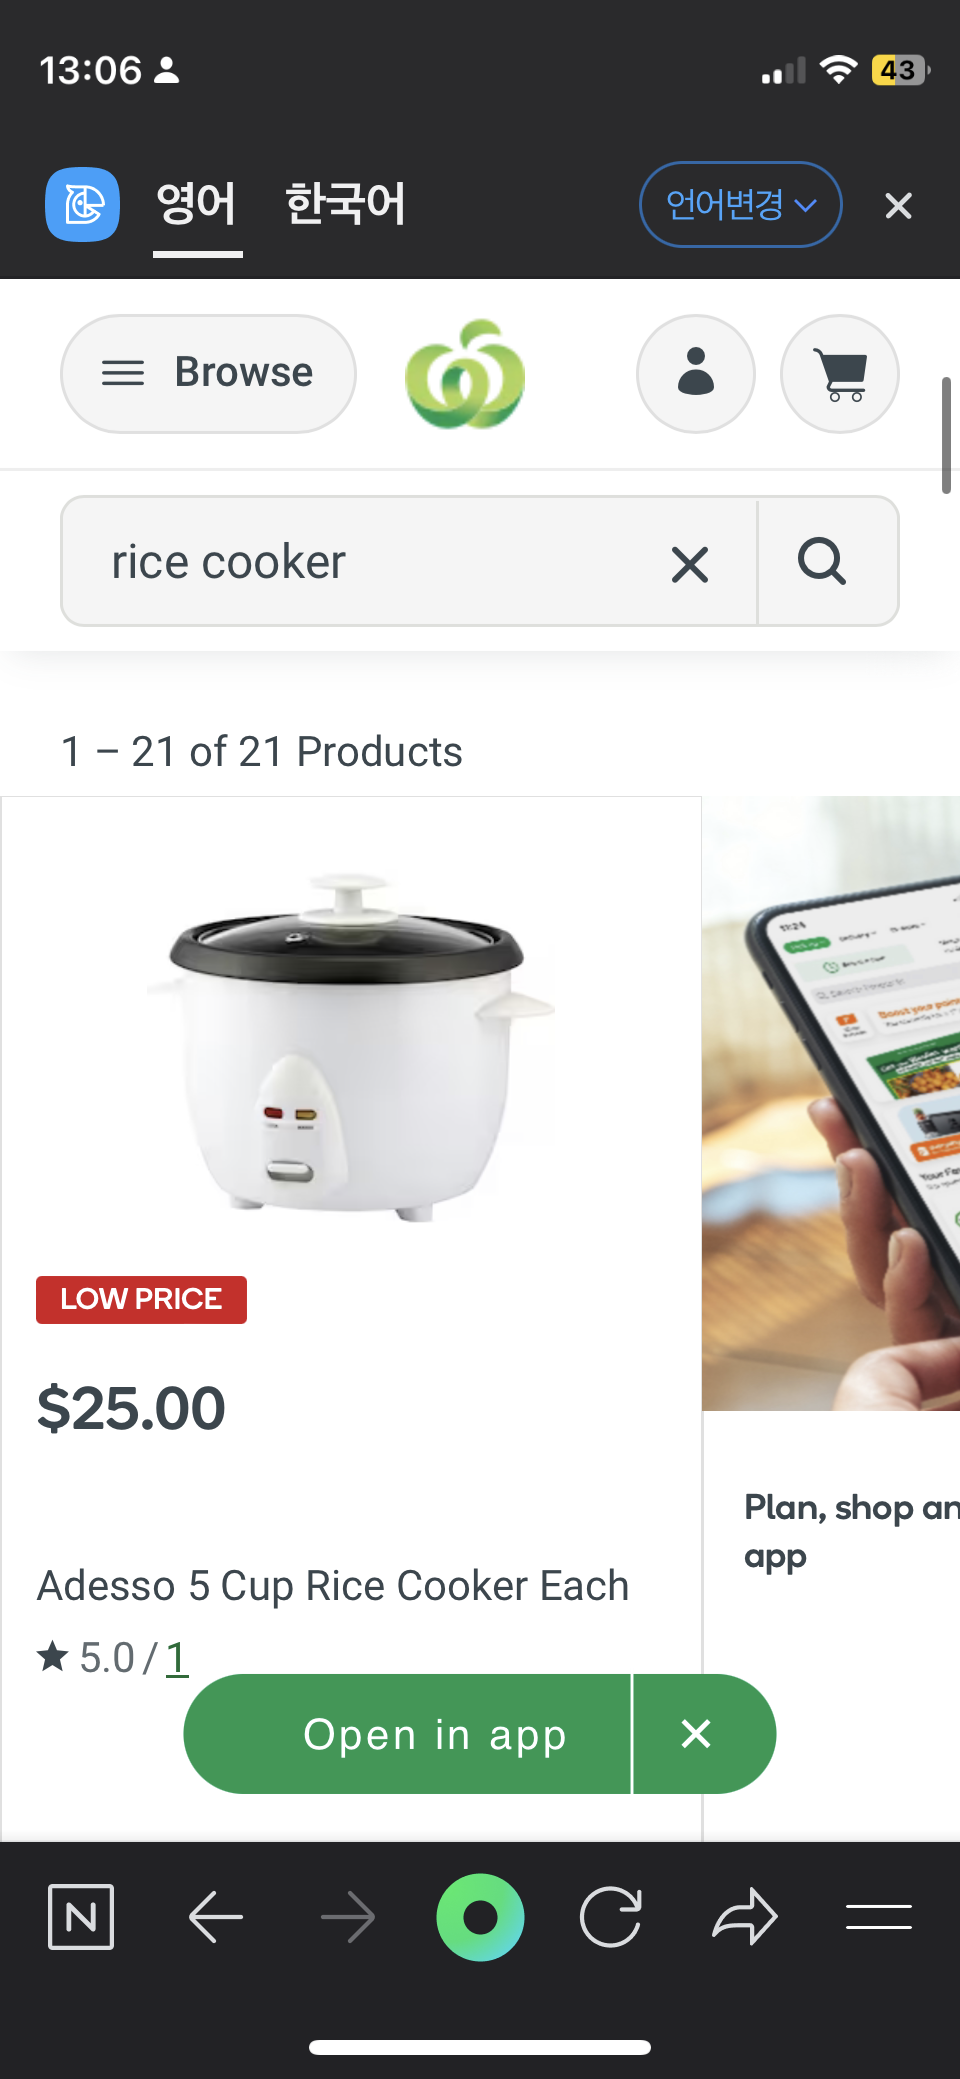
Task: Clear the search text
Action: pyautogui.click(x=690, y=564)
